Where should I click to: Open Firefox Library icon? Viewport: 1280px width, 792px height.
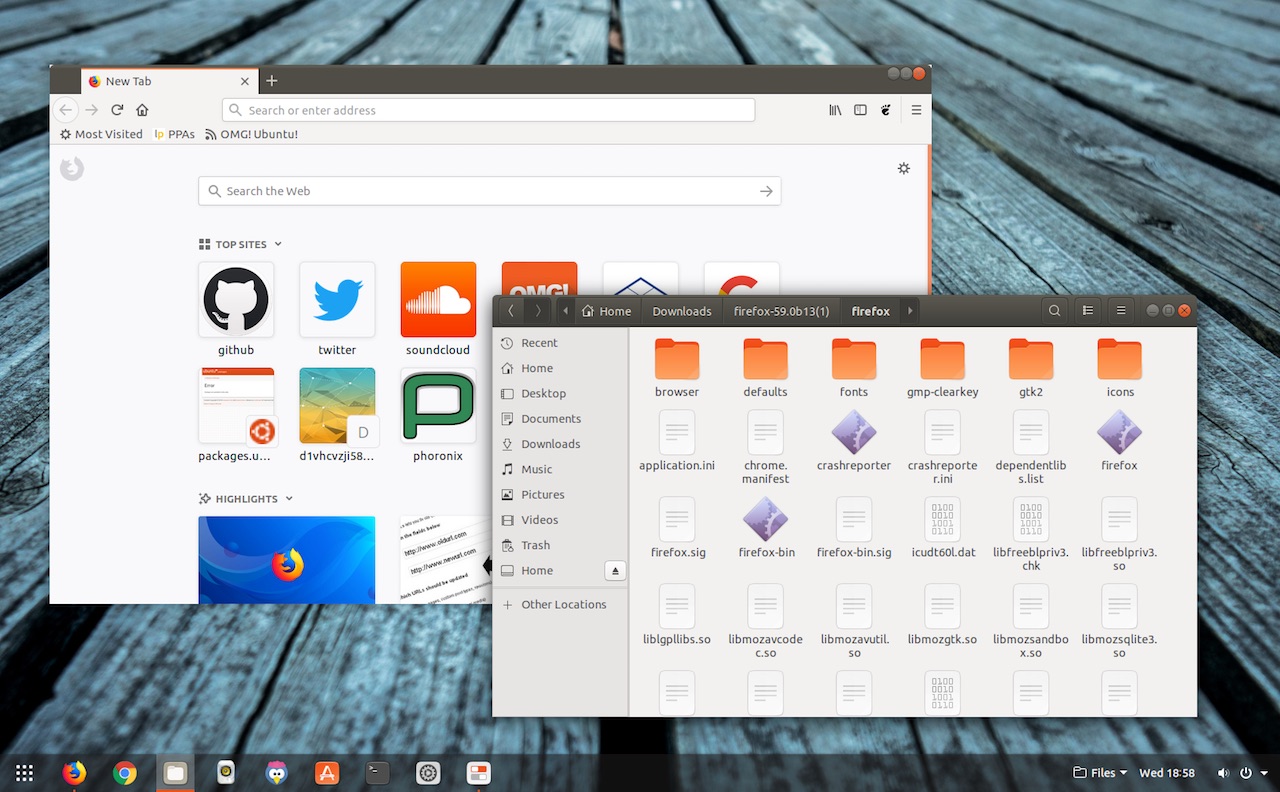[835, 110]
